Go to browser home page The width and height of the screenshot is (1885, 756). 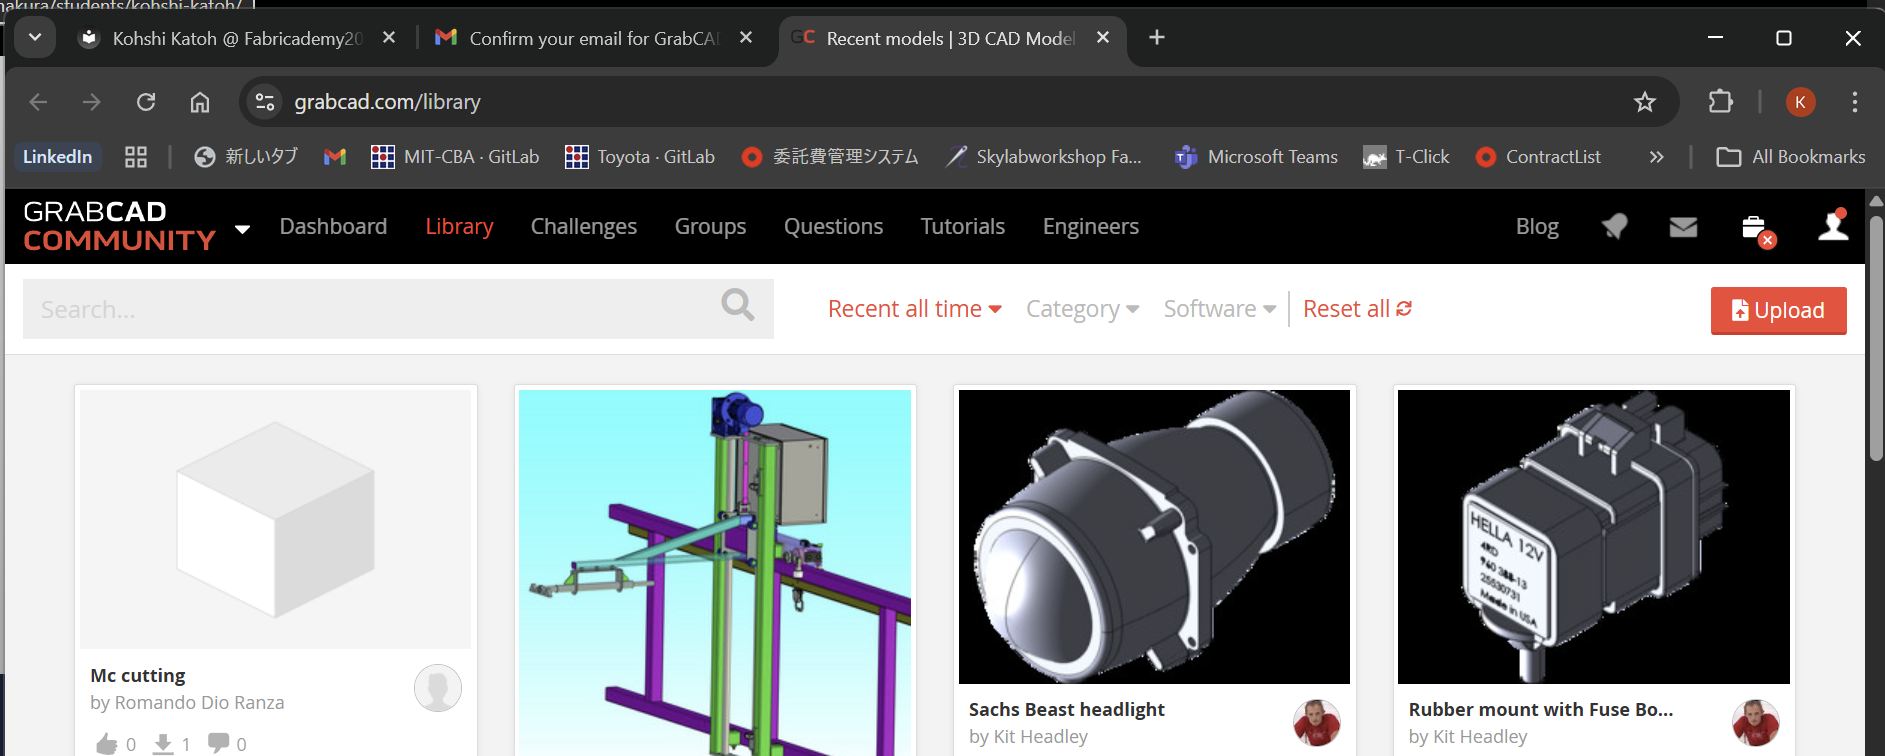200,102
